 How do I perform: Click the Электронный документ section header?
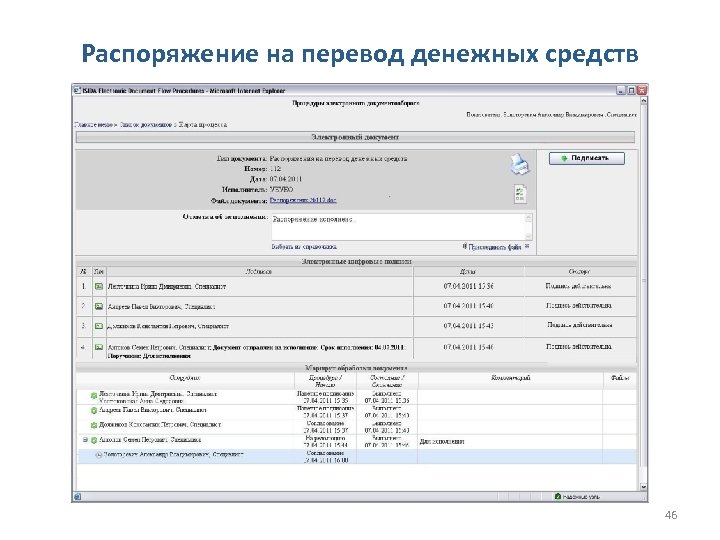(355, 137)
